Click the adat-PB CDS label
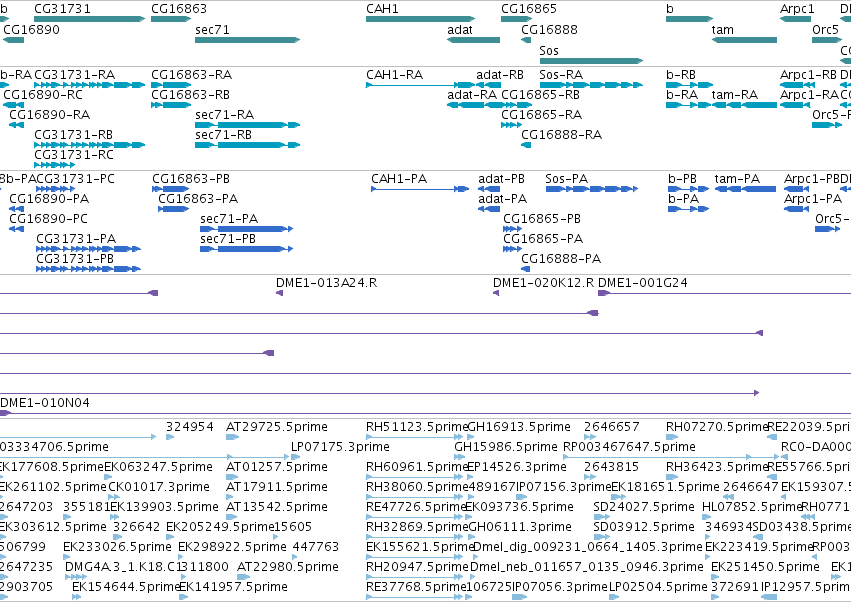 click(501, 179)
